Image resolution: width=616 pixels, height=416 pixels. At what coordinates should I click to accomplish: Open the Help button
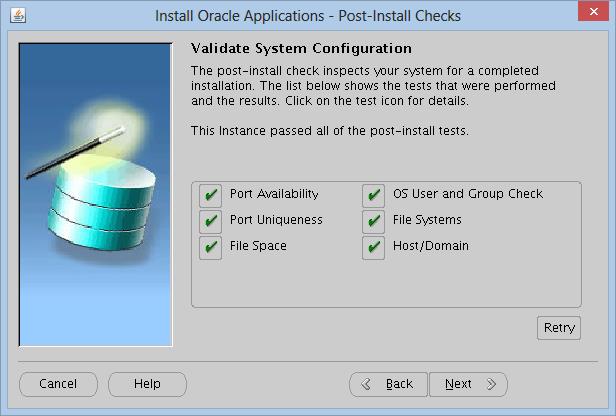pyautogui.click(x=147, y=384)
